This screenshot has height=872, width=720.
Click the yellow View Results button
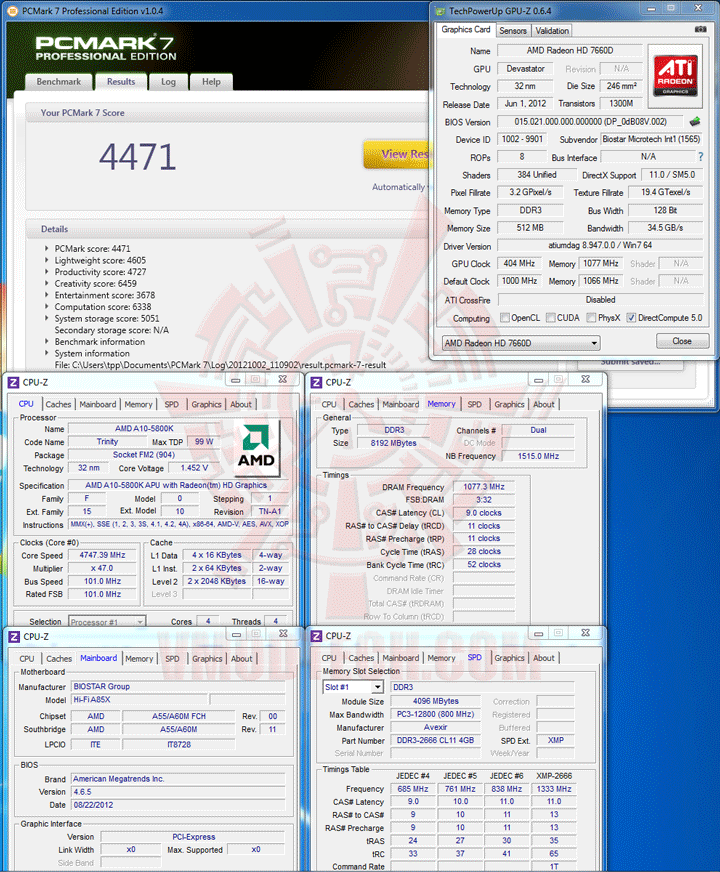click(397, 154)
